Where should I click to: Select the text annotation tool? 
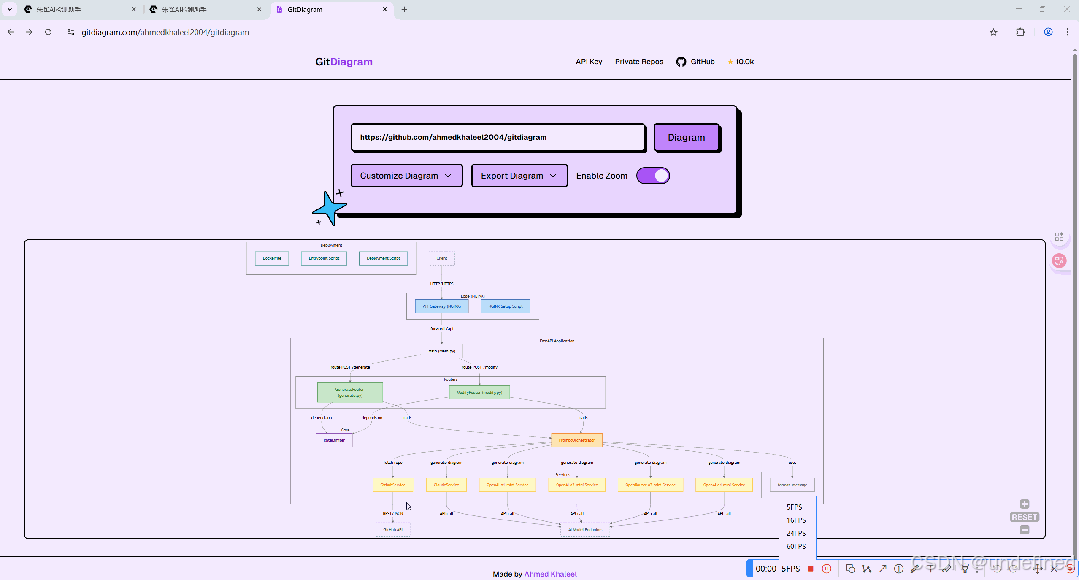(931, 569)
